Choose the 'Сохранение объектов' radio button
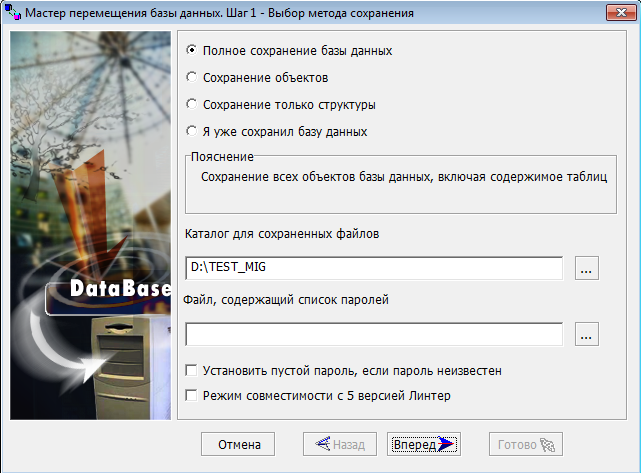The width and height of the screenshot is (641, 473). click(192, 77)
